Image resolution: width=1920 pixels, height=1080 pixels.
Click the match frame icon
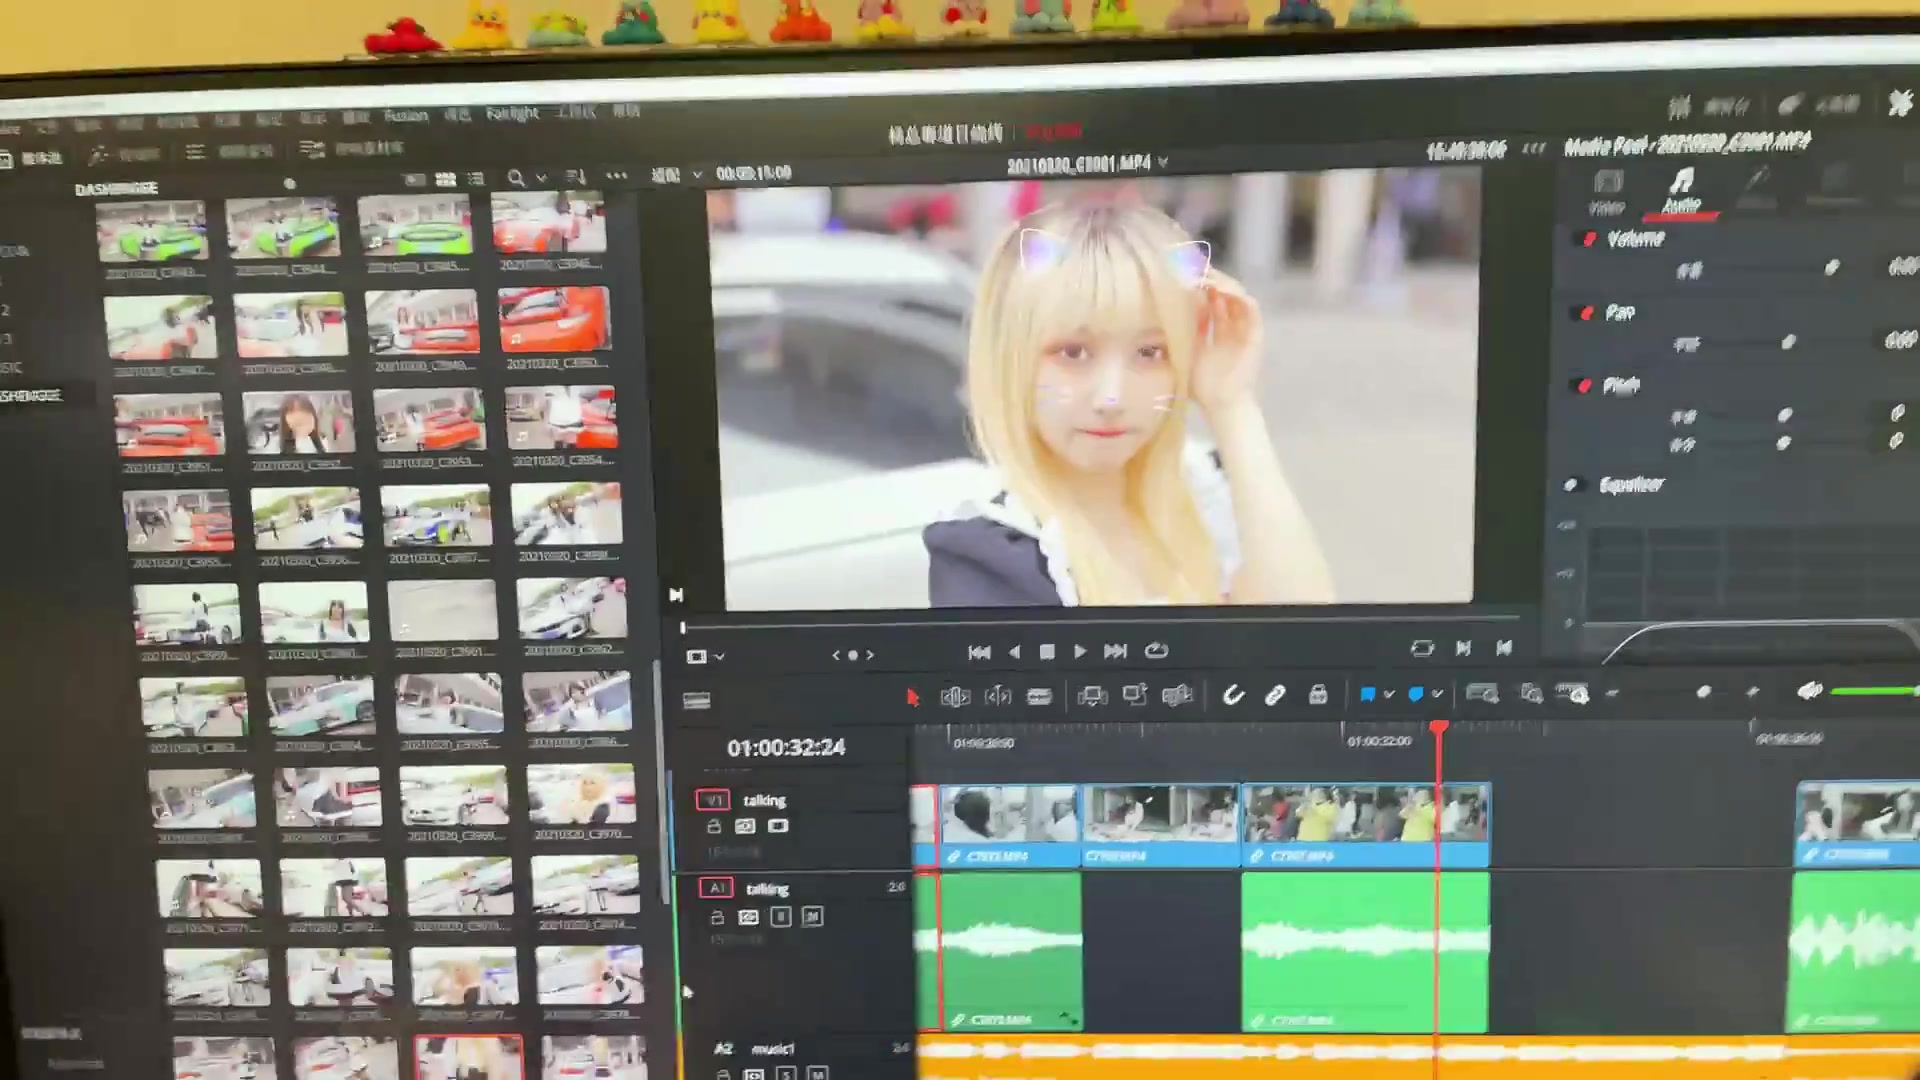[x=1422, y=649]
